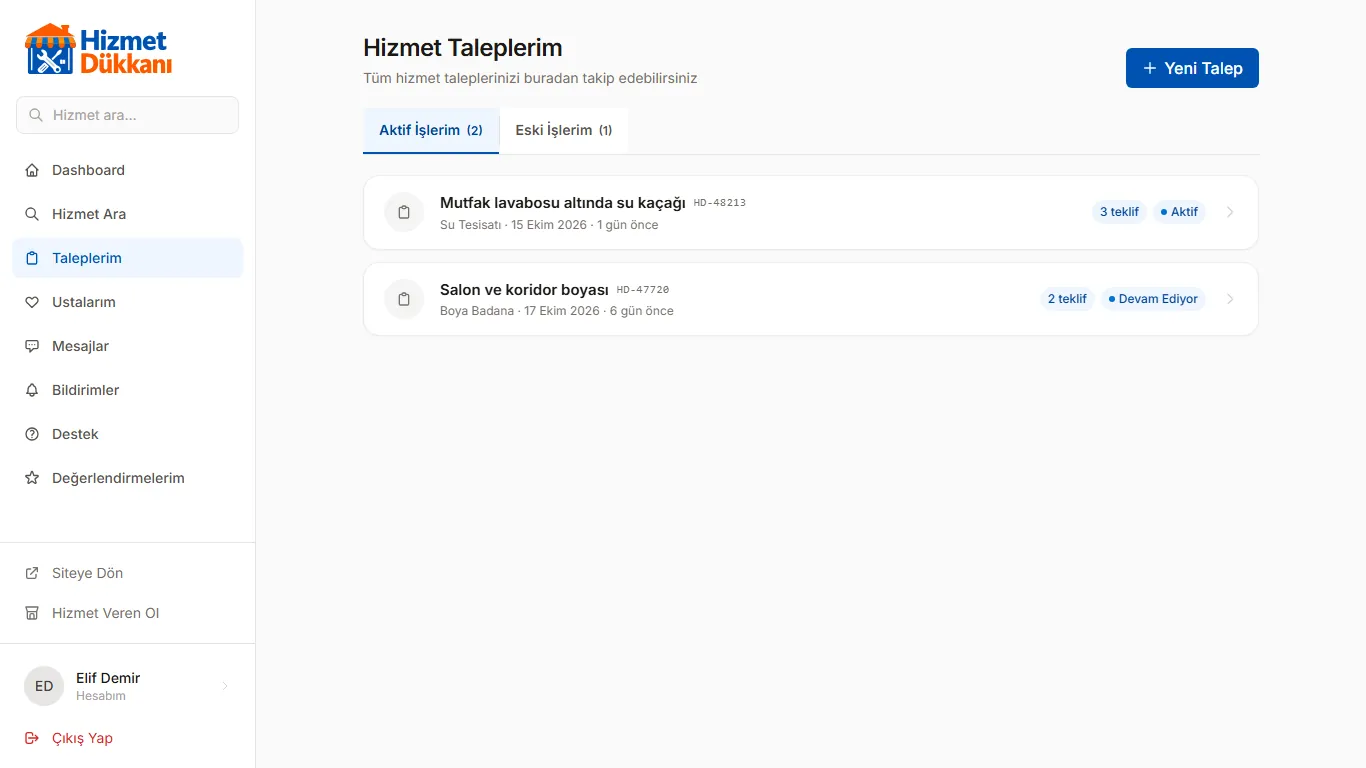Screen dimensions: 1366x768
Task: Select Taleplerim in sidebar
Action: pyautogui.click(x=128, y=258)
